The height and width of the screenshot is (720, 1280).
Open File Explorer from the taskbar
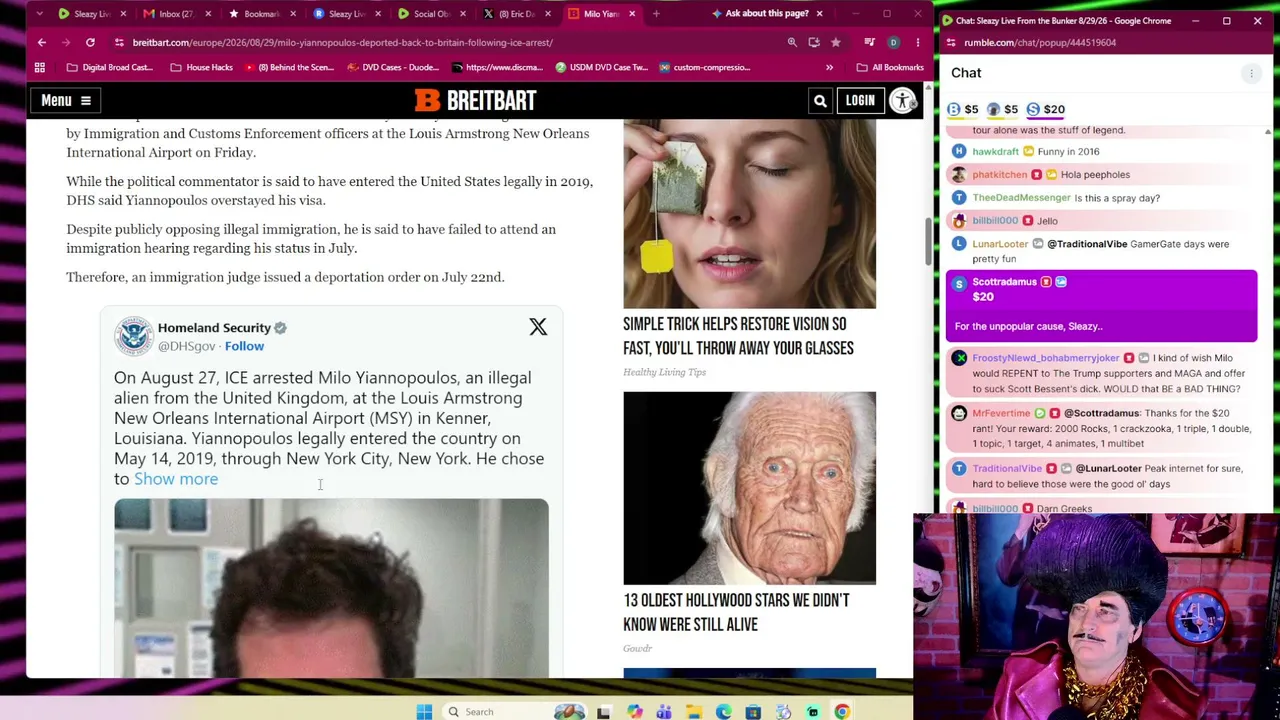pos(693,712)
